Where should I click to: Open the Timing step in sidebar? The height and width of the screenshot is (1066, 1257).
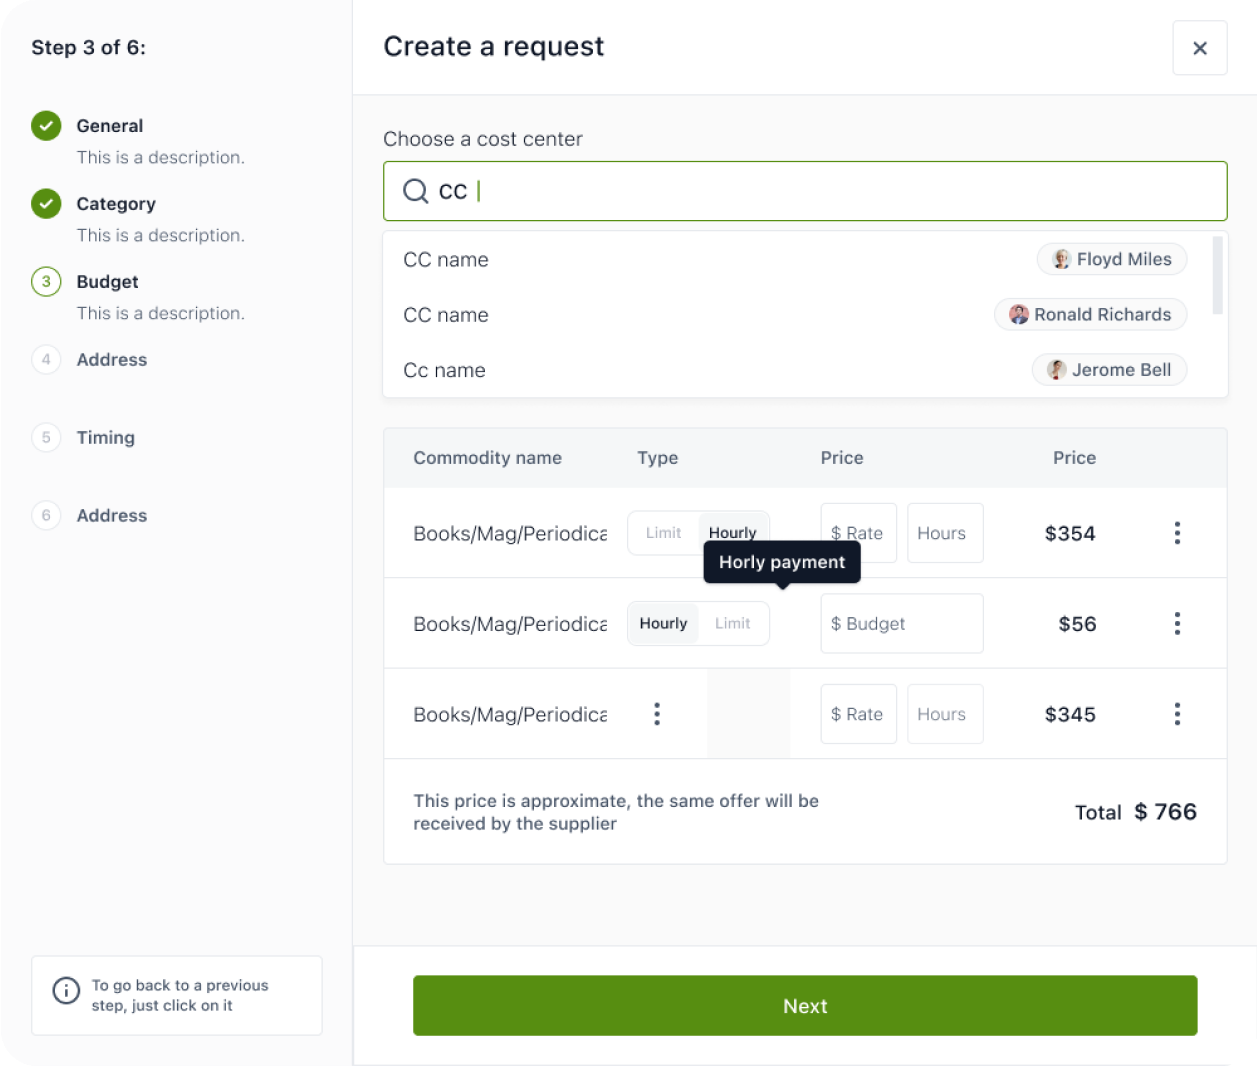point(105,438)
